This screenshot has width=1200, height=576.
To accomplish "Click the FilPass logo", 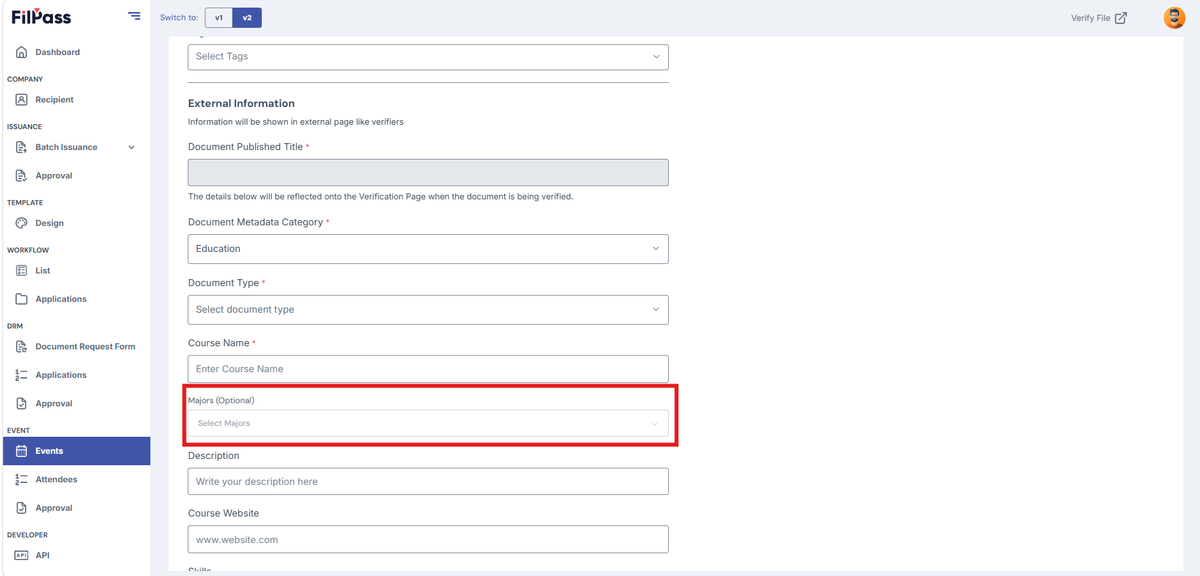I will click(x=41, y=16).
